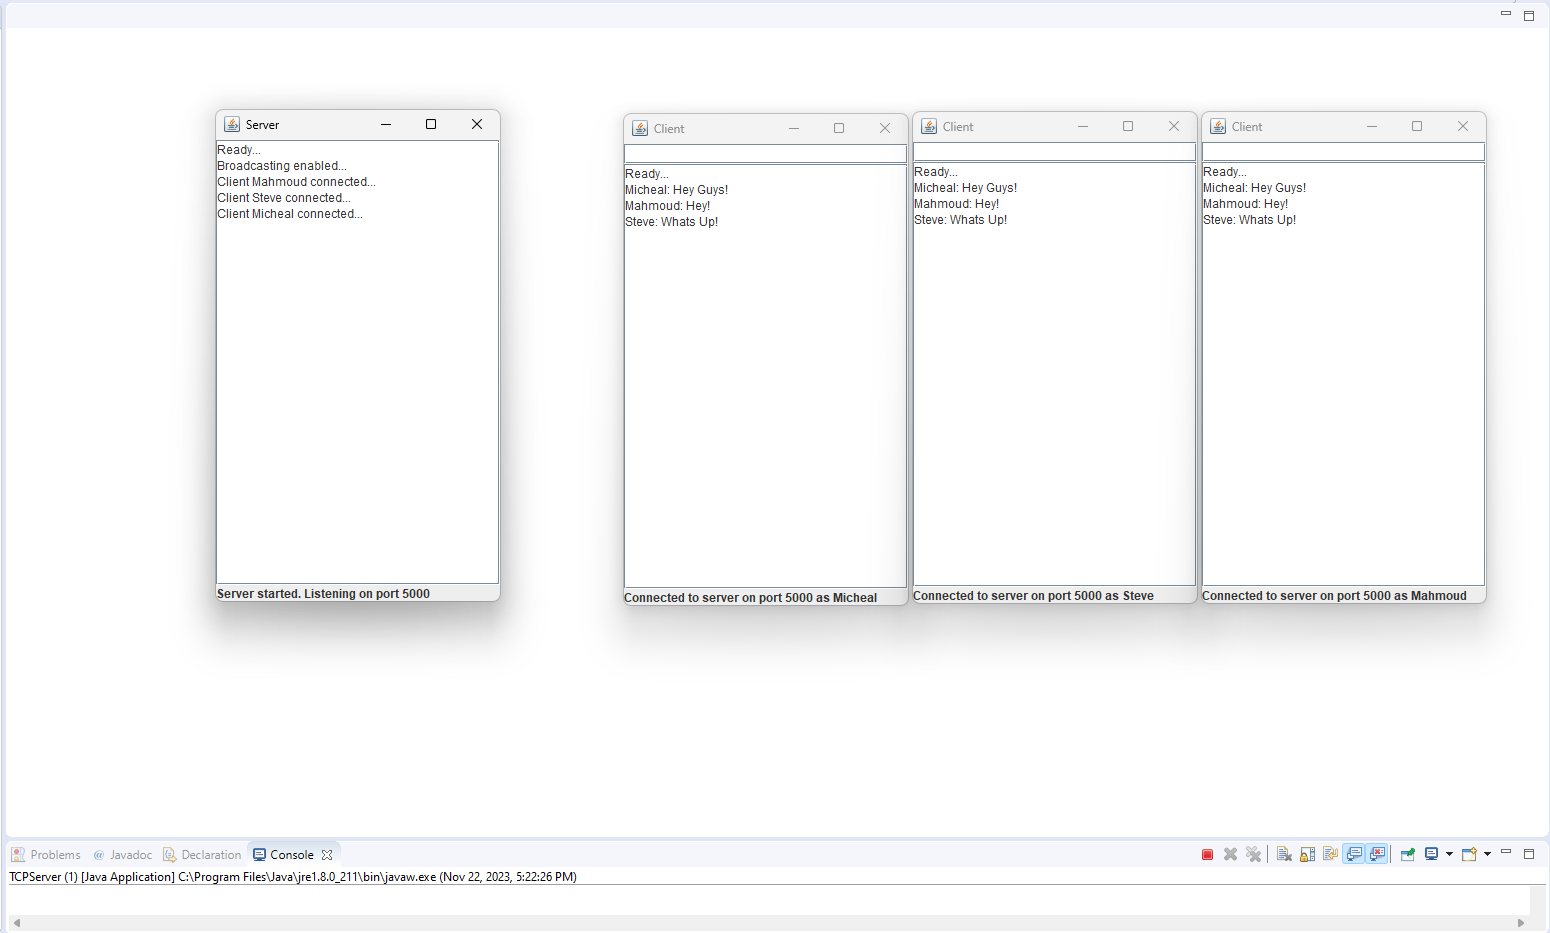Click Java icon in Mahmoud's Client window

point(1218,126)
